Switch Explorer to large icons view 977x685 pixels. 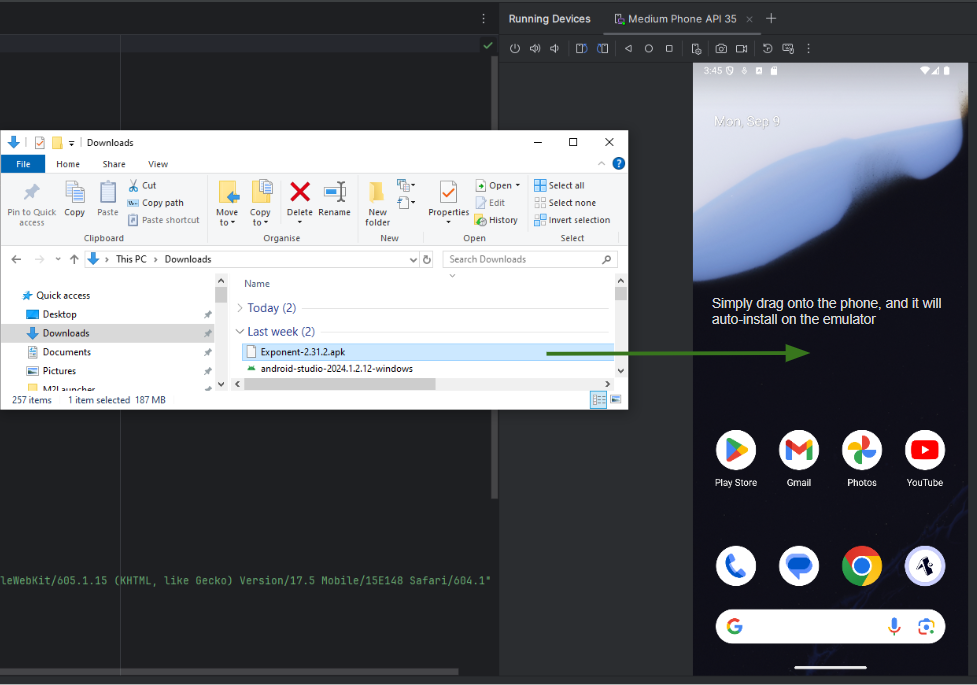pyautogui.click(x=615, y=399)
